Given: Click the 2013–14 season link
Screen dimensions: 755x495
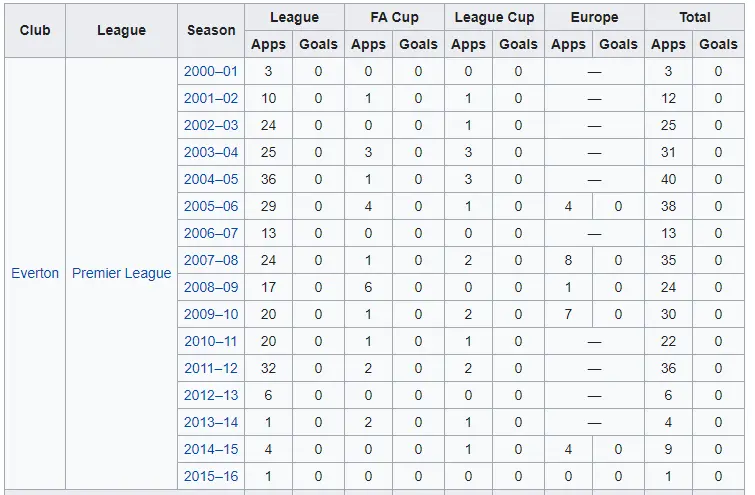Looking at the screenshot, I should [211, 423].
